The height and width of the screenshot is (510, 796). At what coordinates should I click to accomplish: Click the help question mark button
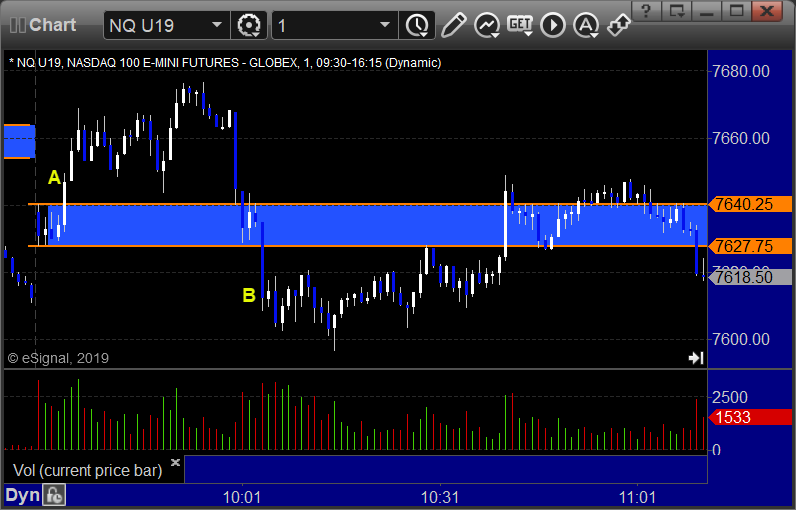tap(646, 10)
